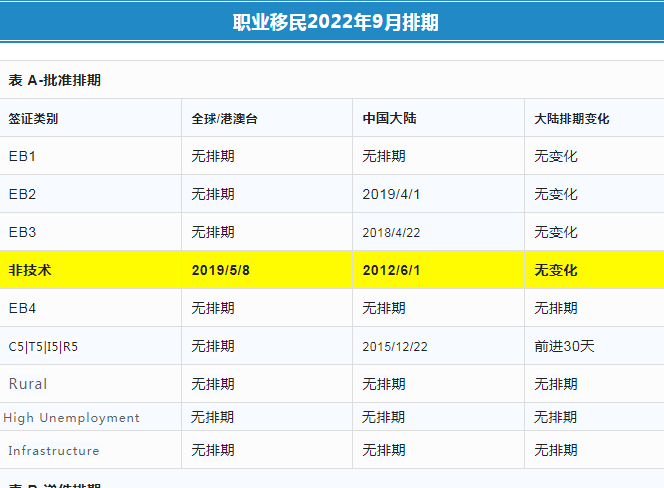Screen dimensions: 664x488
Task: Click EB4 无排期 under 全球/港澳台
Action: 213,308
